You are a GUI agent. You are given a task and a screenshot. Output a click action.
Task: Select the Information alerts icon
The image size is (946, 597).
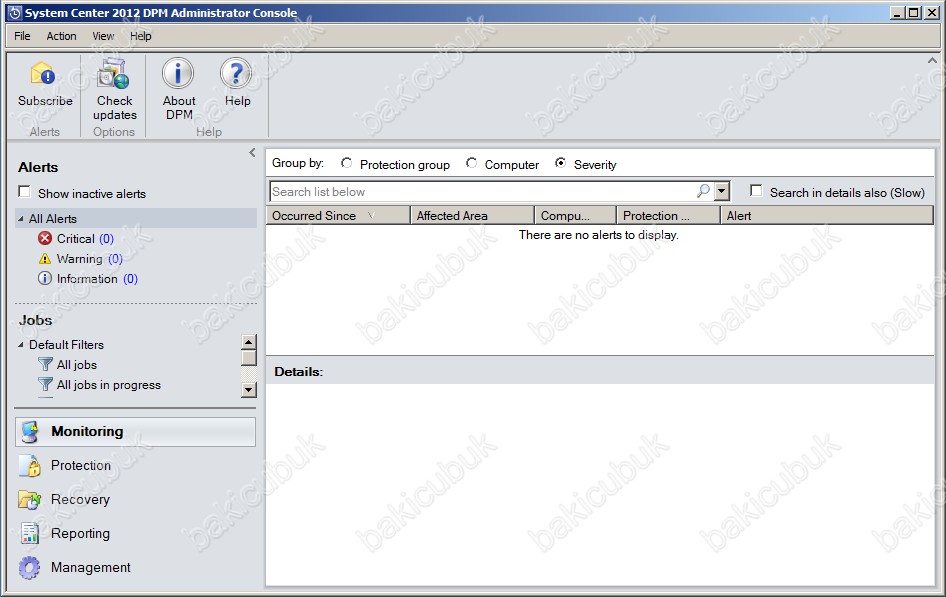45,279
